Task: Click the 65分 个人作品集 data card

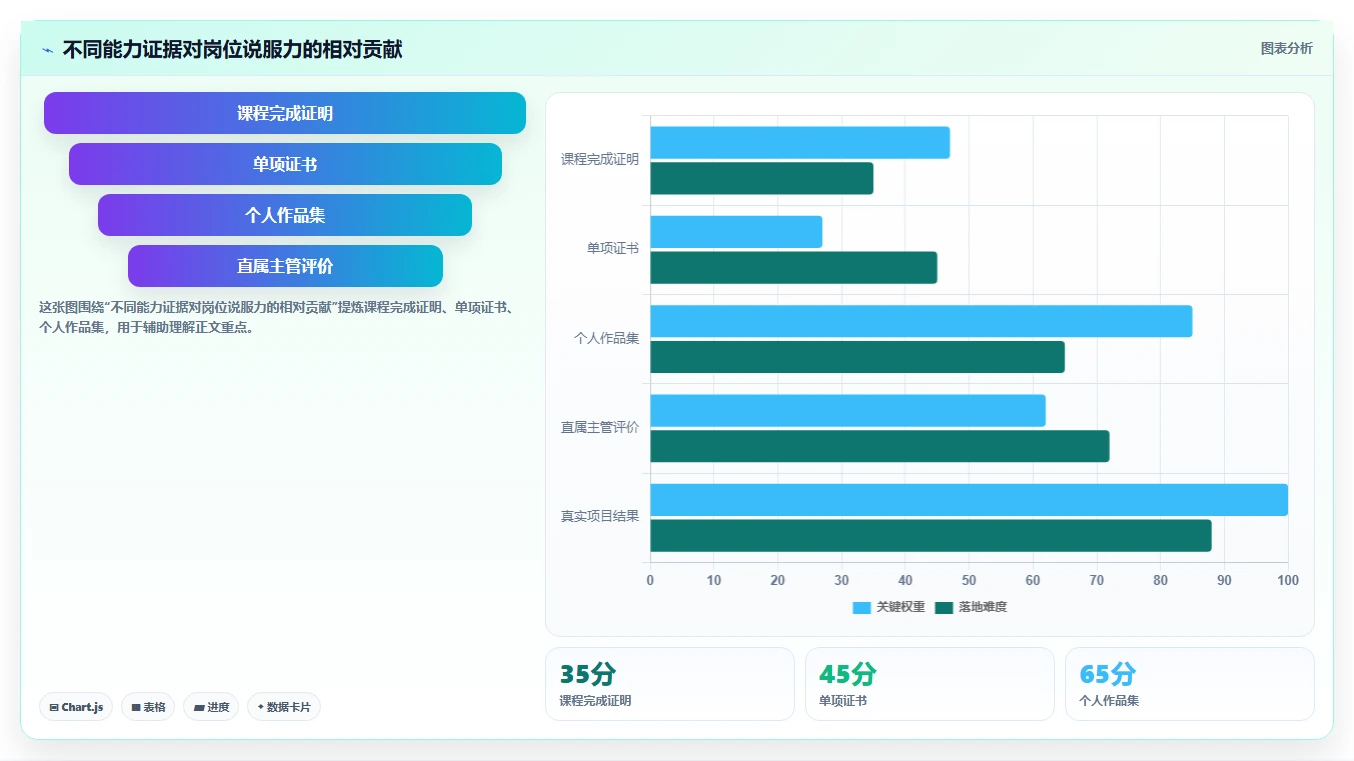Action: coord(1190,684)
